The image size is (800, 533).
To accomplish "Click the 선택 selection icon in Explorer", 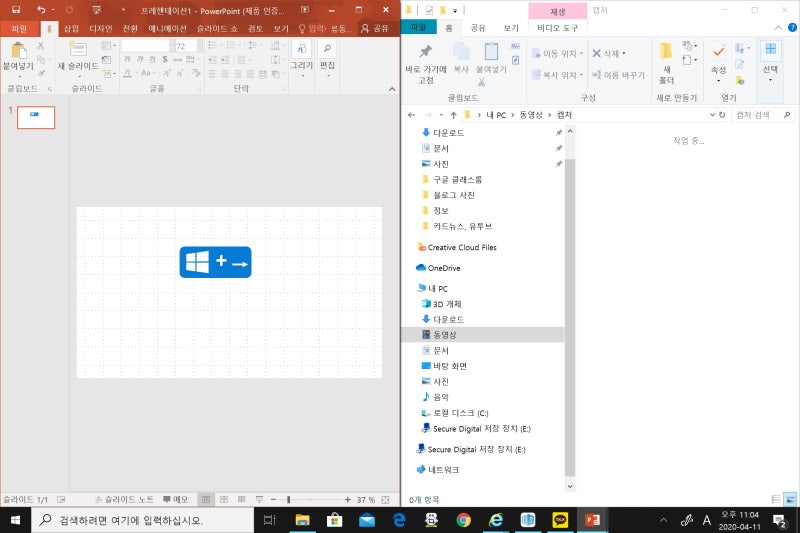I will [x=770, y=49].
